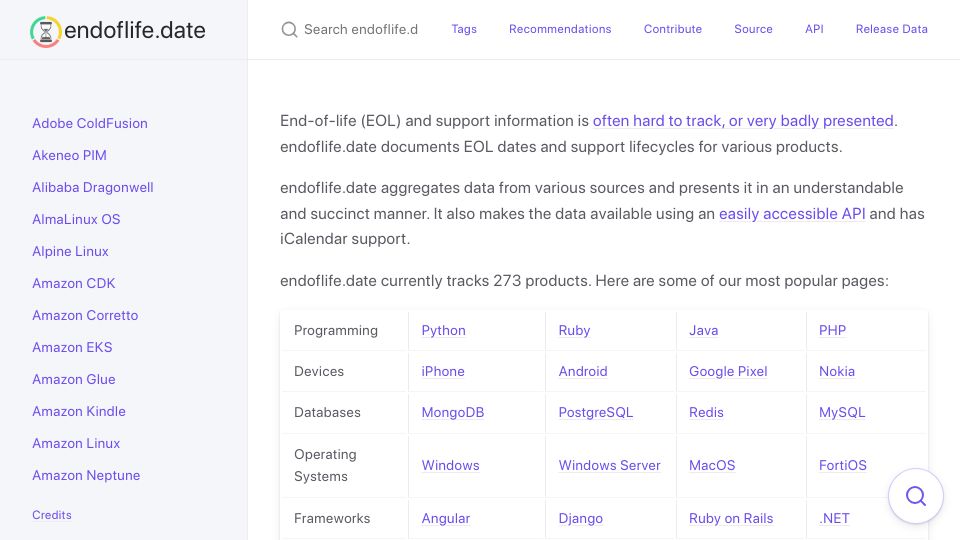Image resolution: width=960 pixels, height=540 pixels.
Task: Click the Programming row label
Action: (336, 330)
